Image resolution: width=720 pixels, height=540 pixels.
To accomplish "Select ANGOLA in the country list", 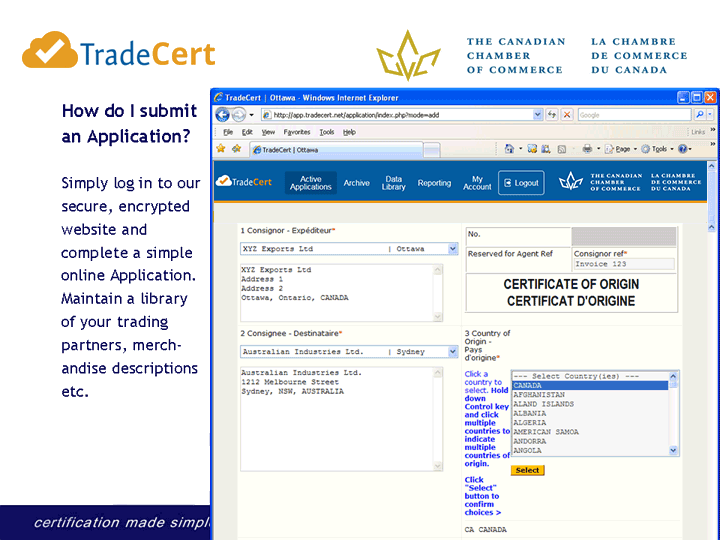I will pos(590,450).
